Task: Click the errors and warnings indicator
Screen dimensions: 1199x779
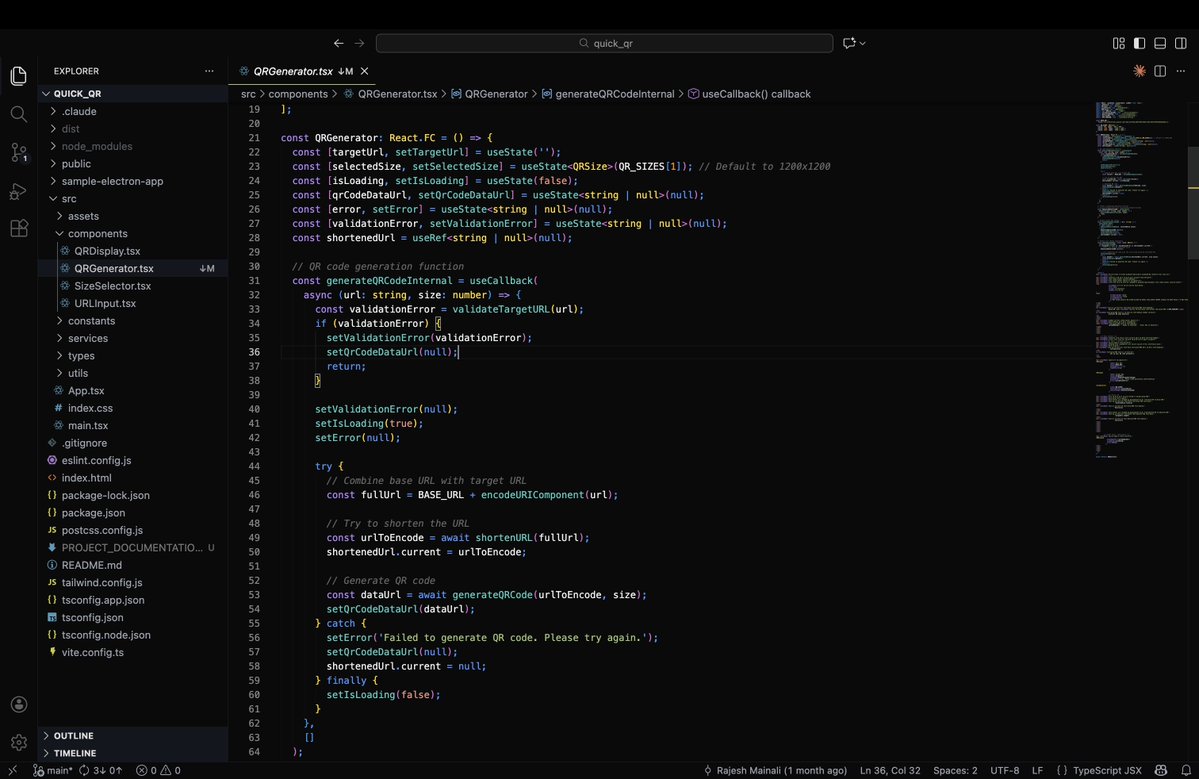Action: coord(158,770)
